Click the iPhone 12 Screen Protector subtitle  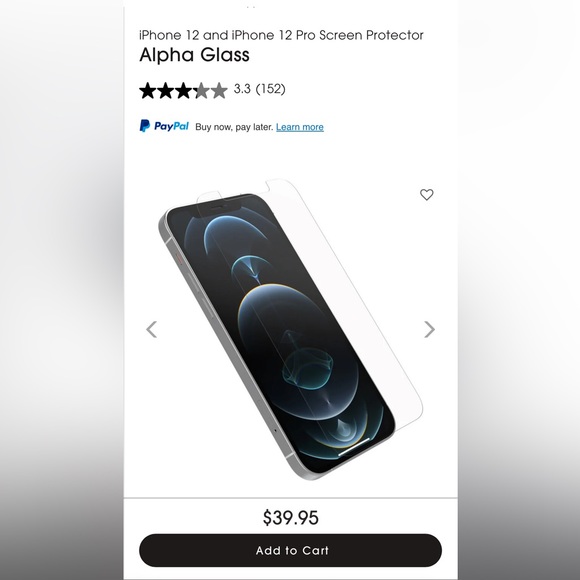[x=281, y=35]
